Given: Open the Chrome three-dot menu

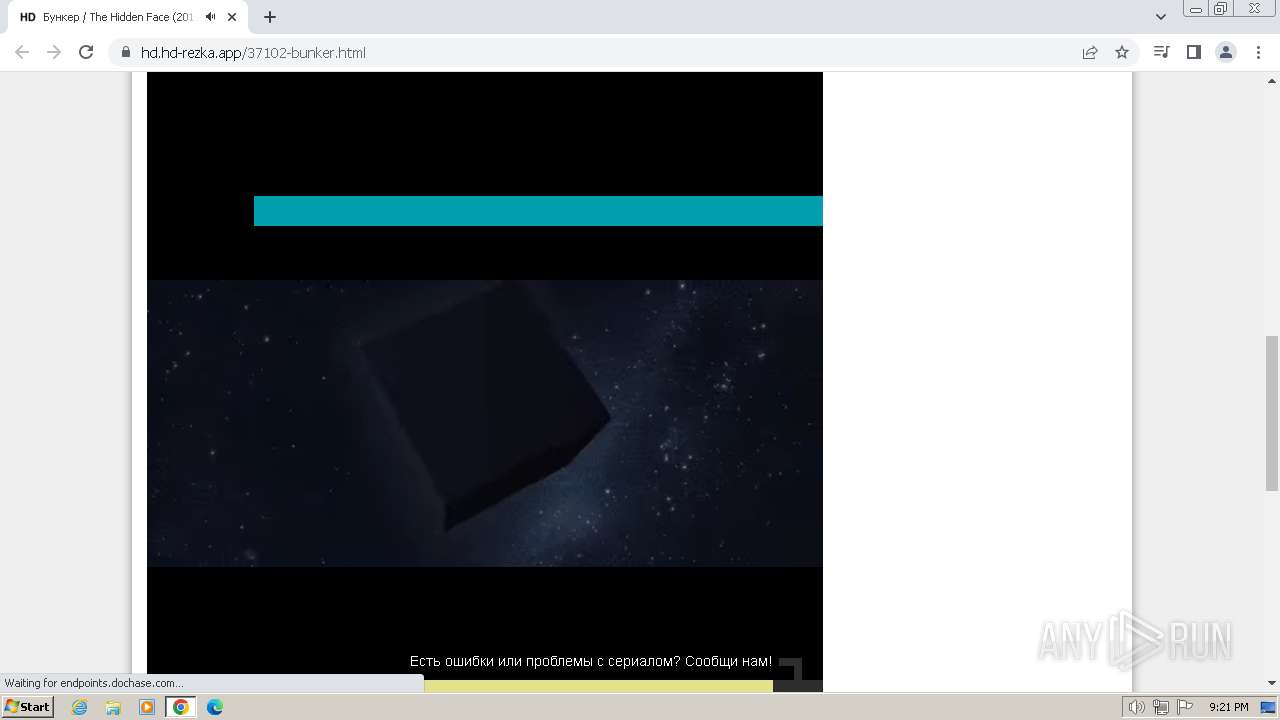Looking at the screenshot, I should coord(1258,52).
